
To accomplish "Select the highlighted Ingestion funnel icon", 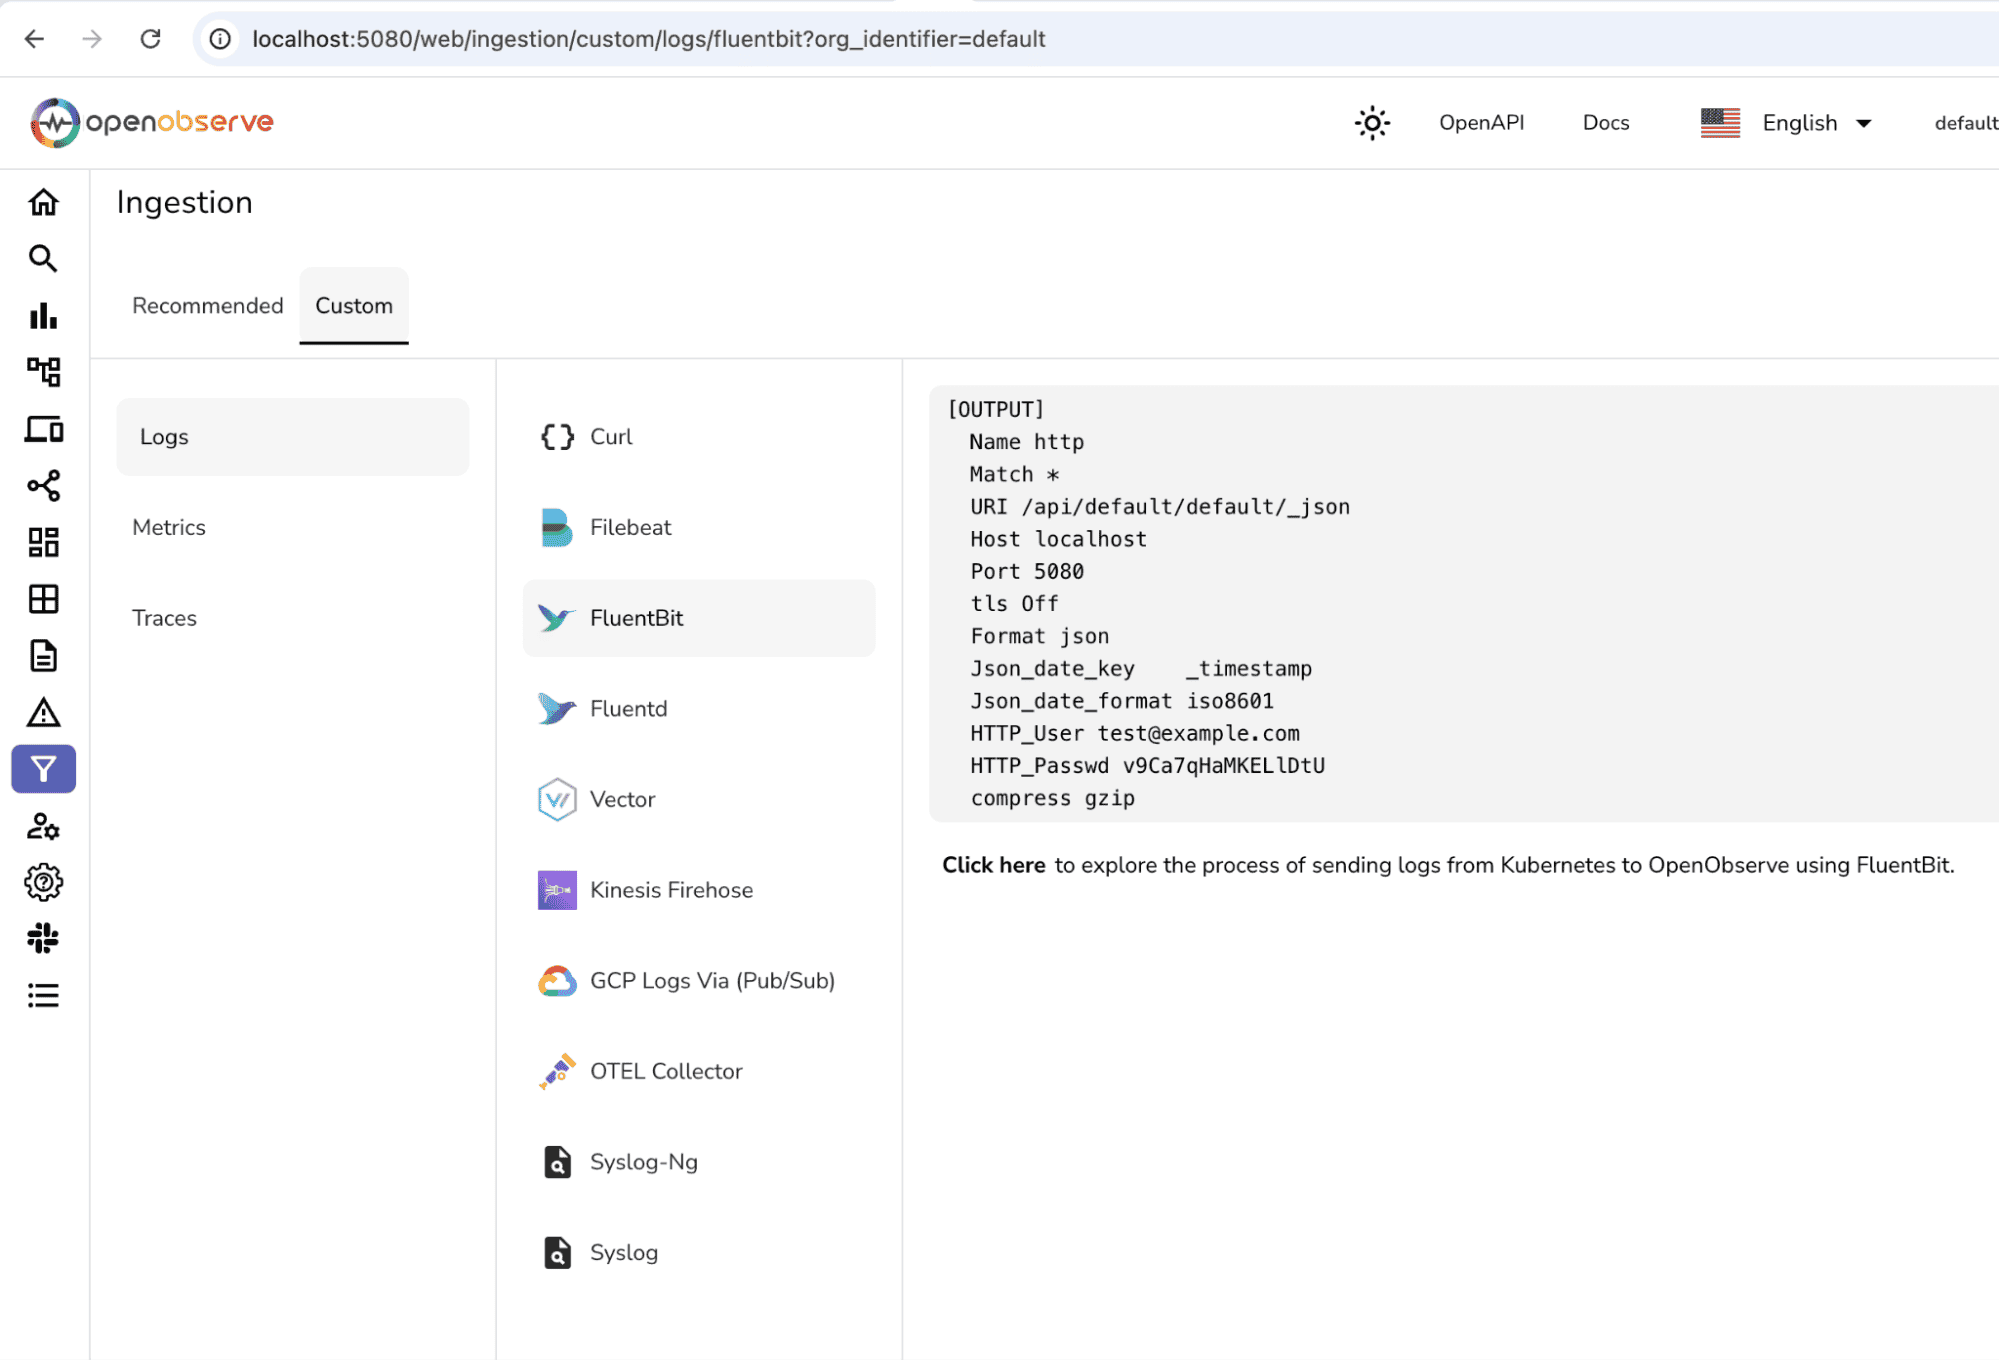I will 43,769.
